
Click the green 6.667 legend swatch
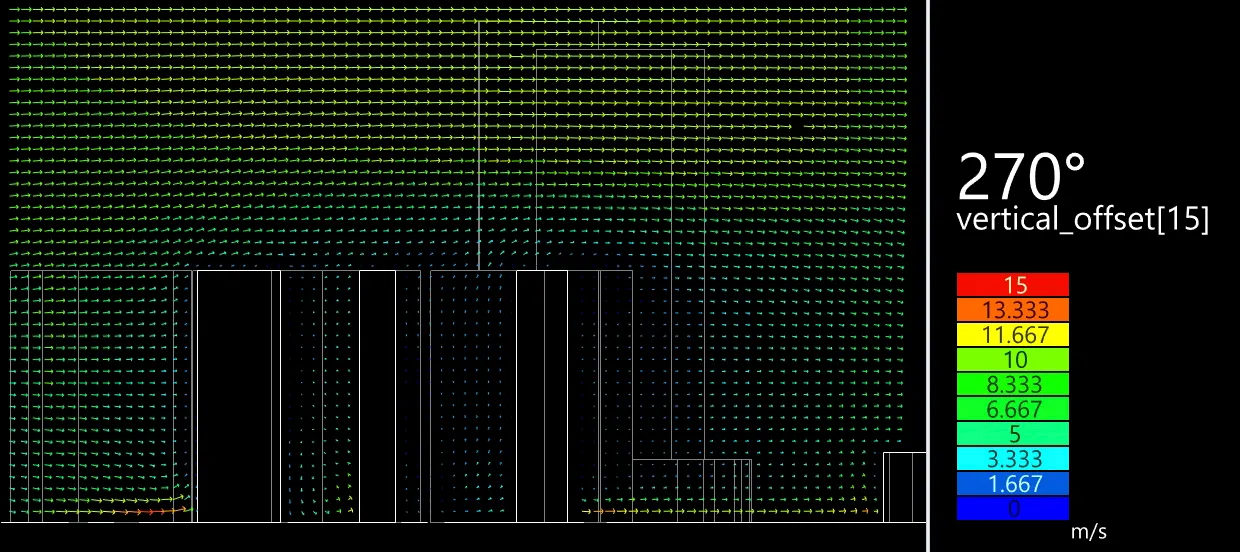(x=1013, y=409)
